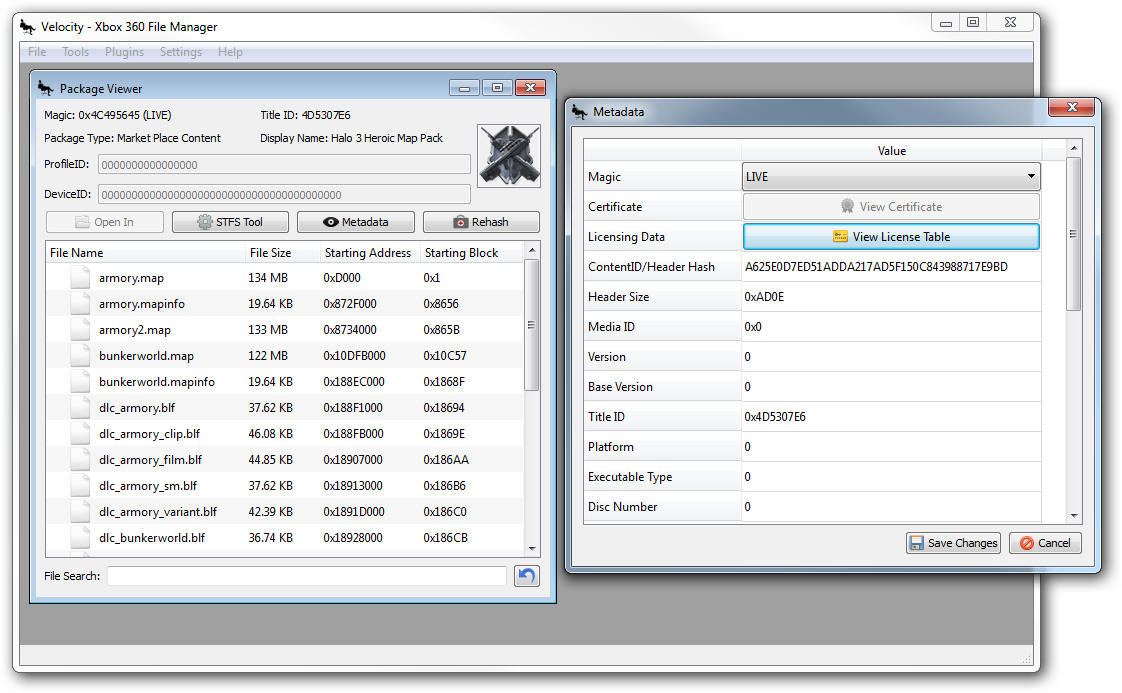Image resolution: width=1122 pixels, height=693 pixels.
Task: Click the Base Version value cell
Action: (891, 387)
